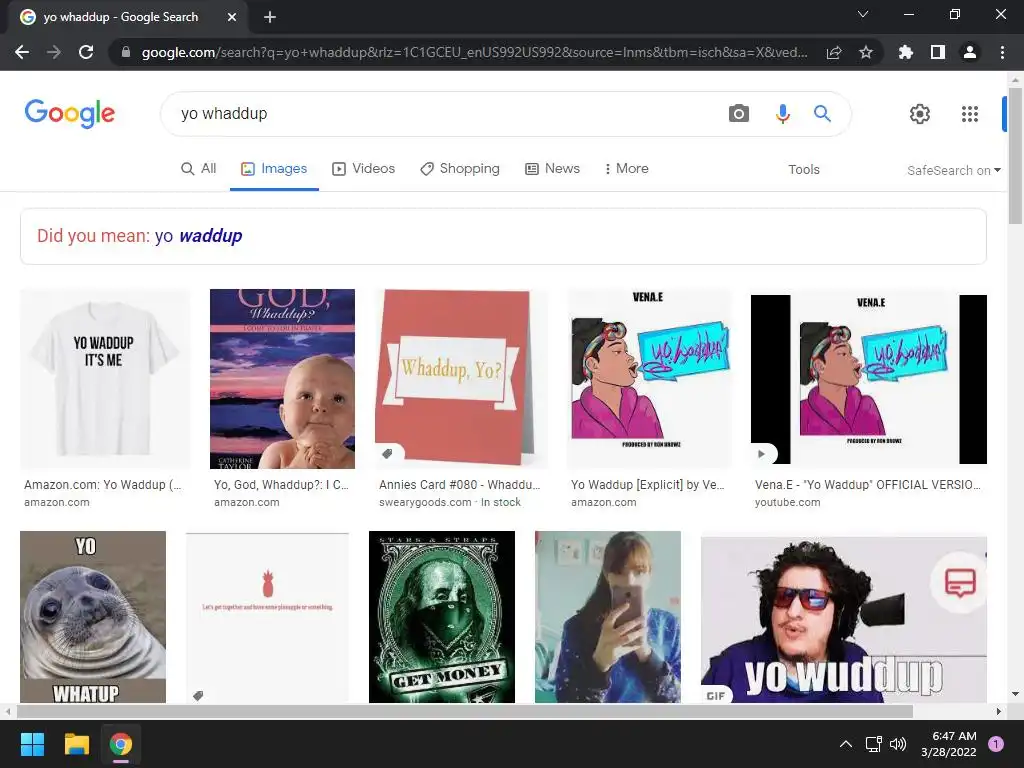Viewport: 1024px width, 768px height.
Task: Click the 'Vena.E - Yo Waddup OFFICIAL' title
Action: (868, 485)
